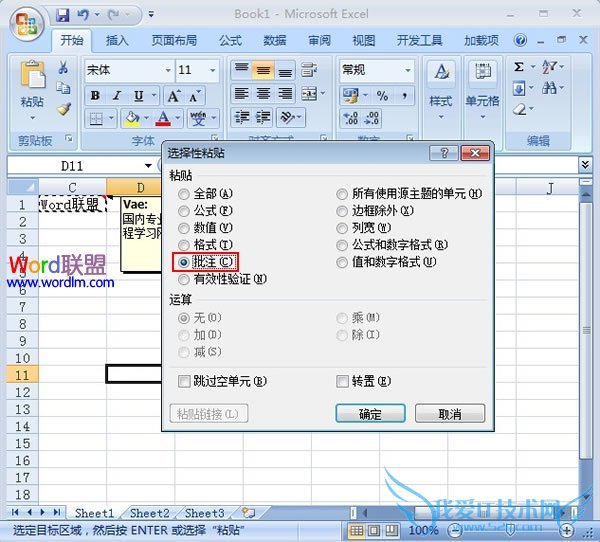Click the Office button orb
The height and width of the screenshot is (542, 600).
[26, 24]
